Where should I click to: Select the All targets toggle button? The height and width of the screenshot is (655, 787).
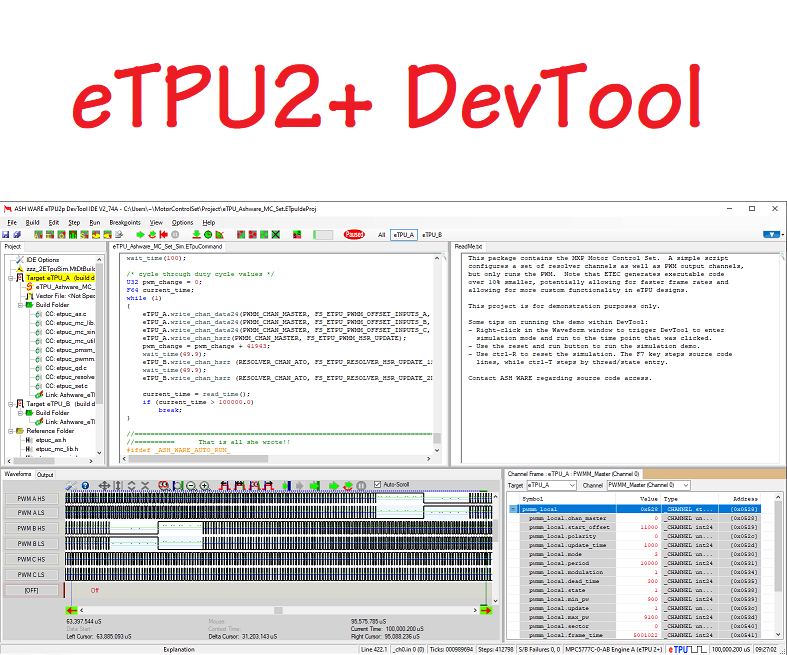(x=381, y=234)
